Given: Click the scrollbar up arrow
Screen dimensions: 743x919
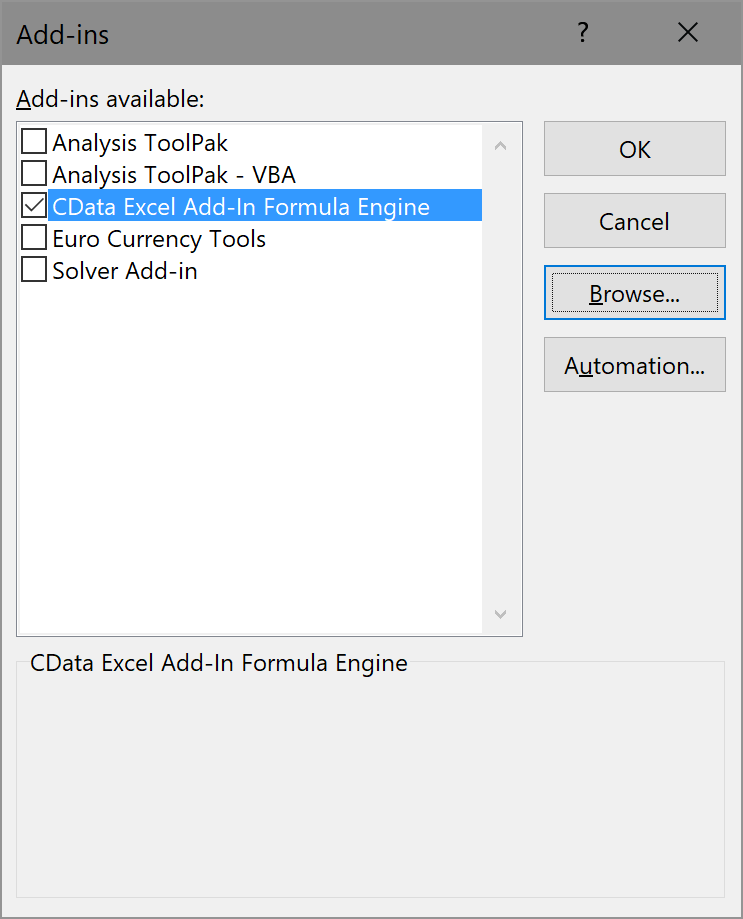Looking at the screenshot, I should coord(500,145).
